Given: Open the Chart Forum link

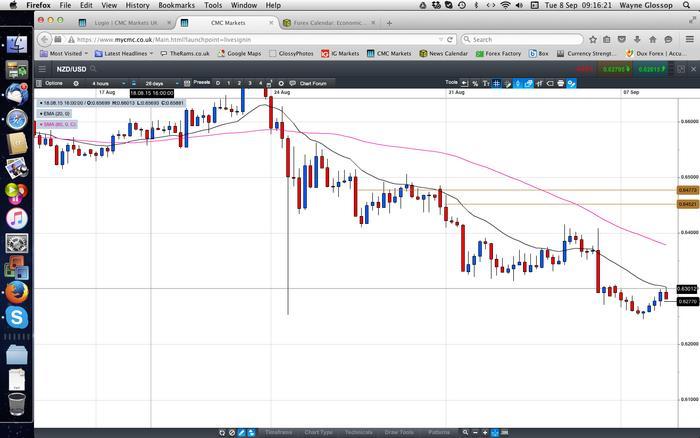Looking at the screenshot, I should tap(308, 83).
